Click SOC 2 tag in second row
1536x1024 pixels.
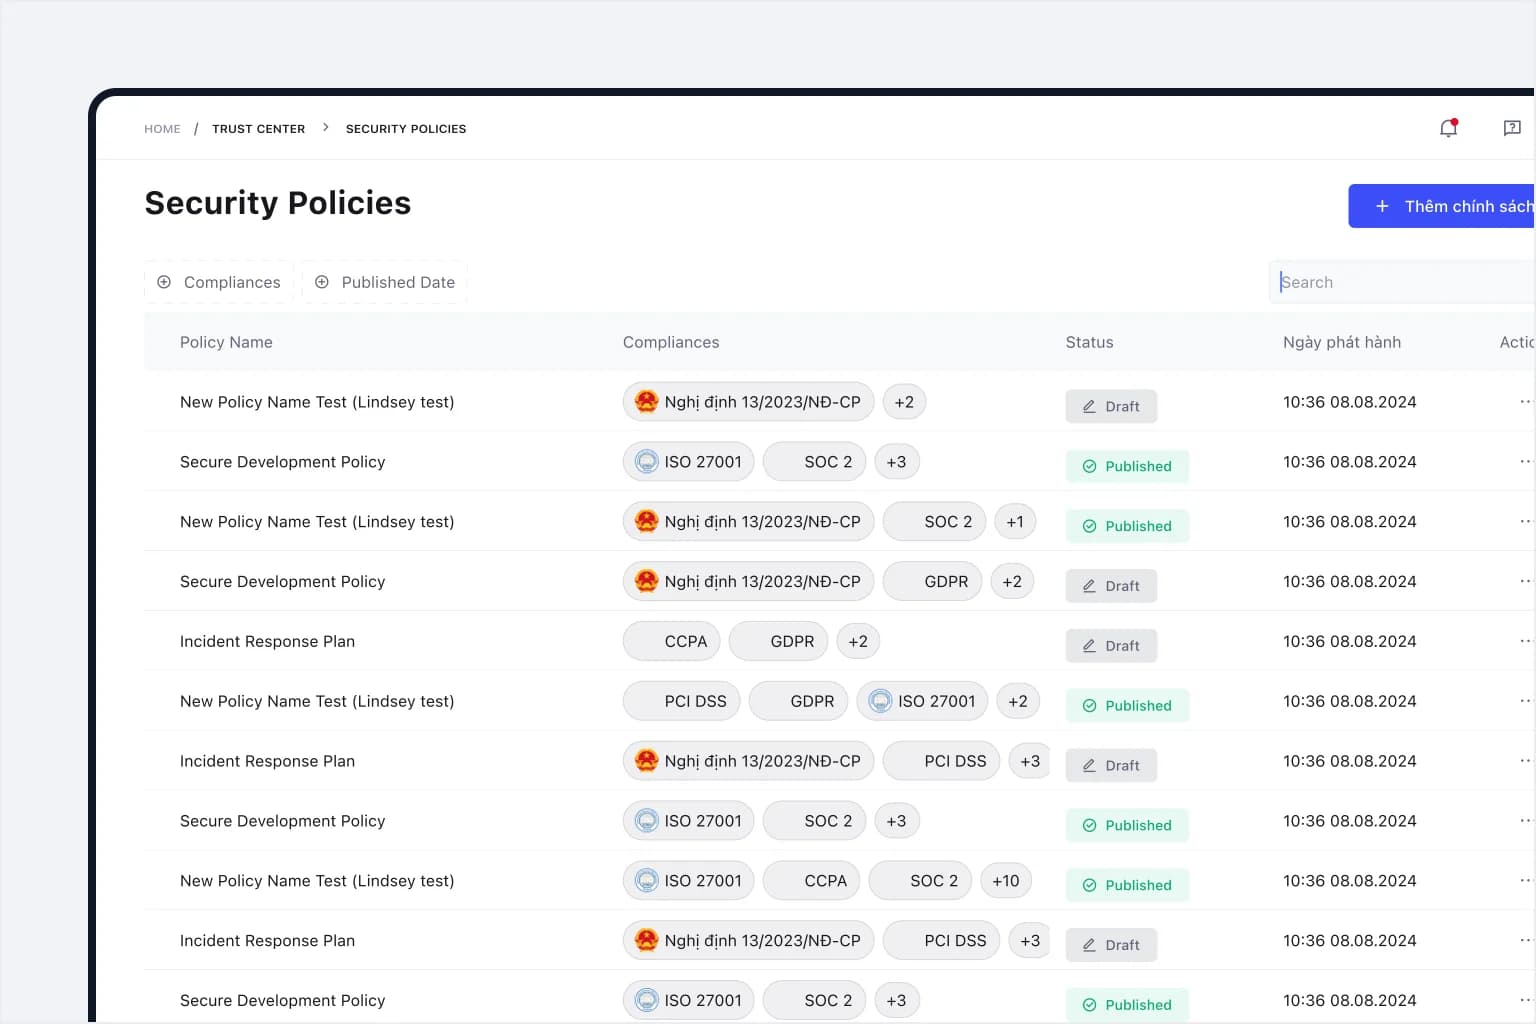click(x=814, y=462)
